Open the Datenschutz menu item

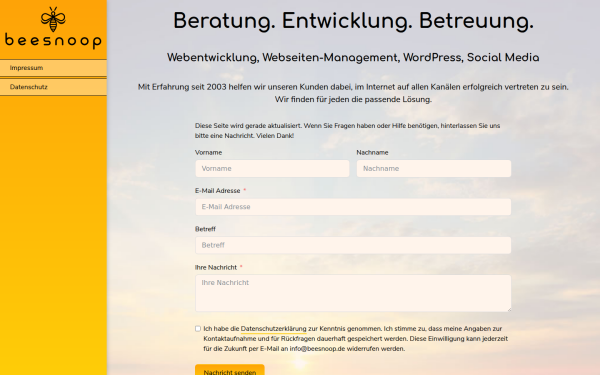[53, 87]
